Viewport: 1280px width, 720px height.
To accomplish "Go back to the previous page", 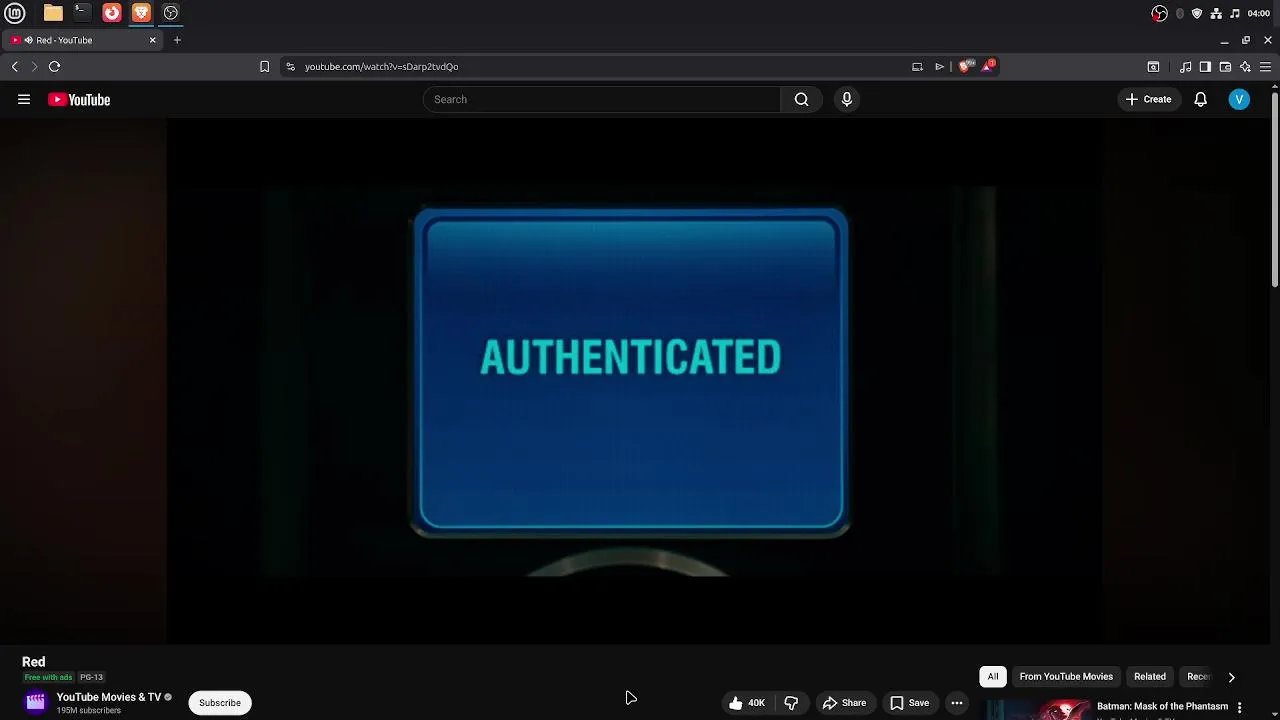I will tap(15, 66).
